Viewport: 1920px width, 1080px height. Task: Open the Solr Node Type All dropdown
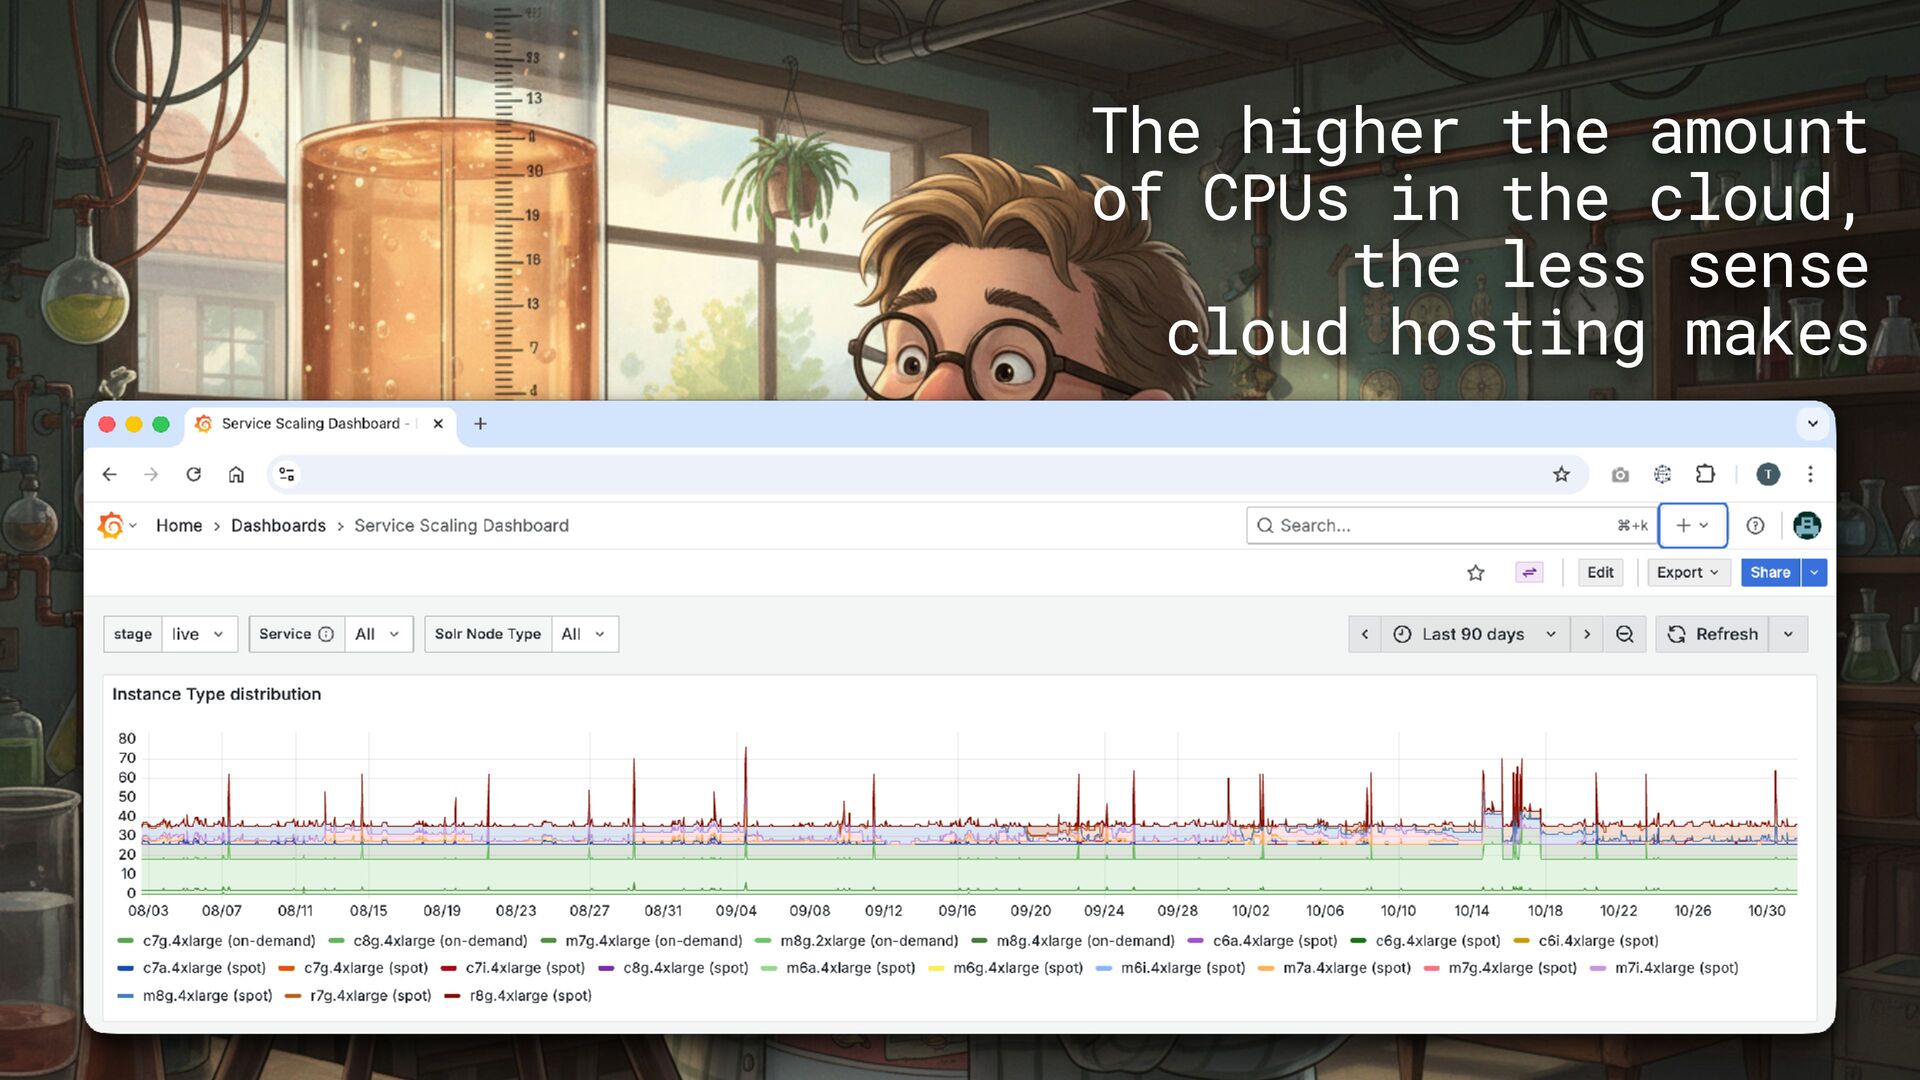[x=583, y=634]
